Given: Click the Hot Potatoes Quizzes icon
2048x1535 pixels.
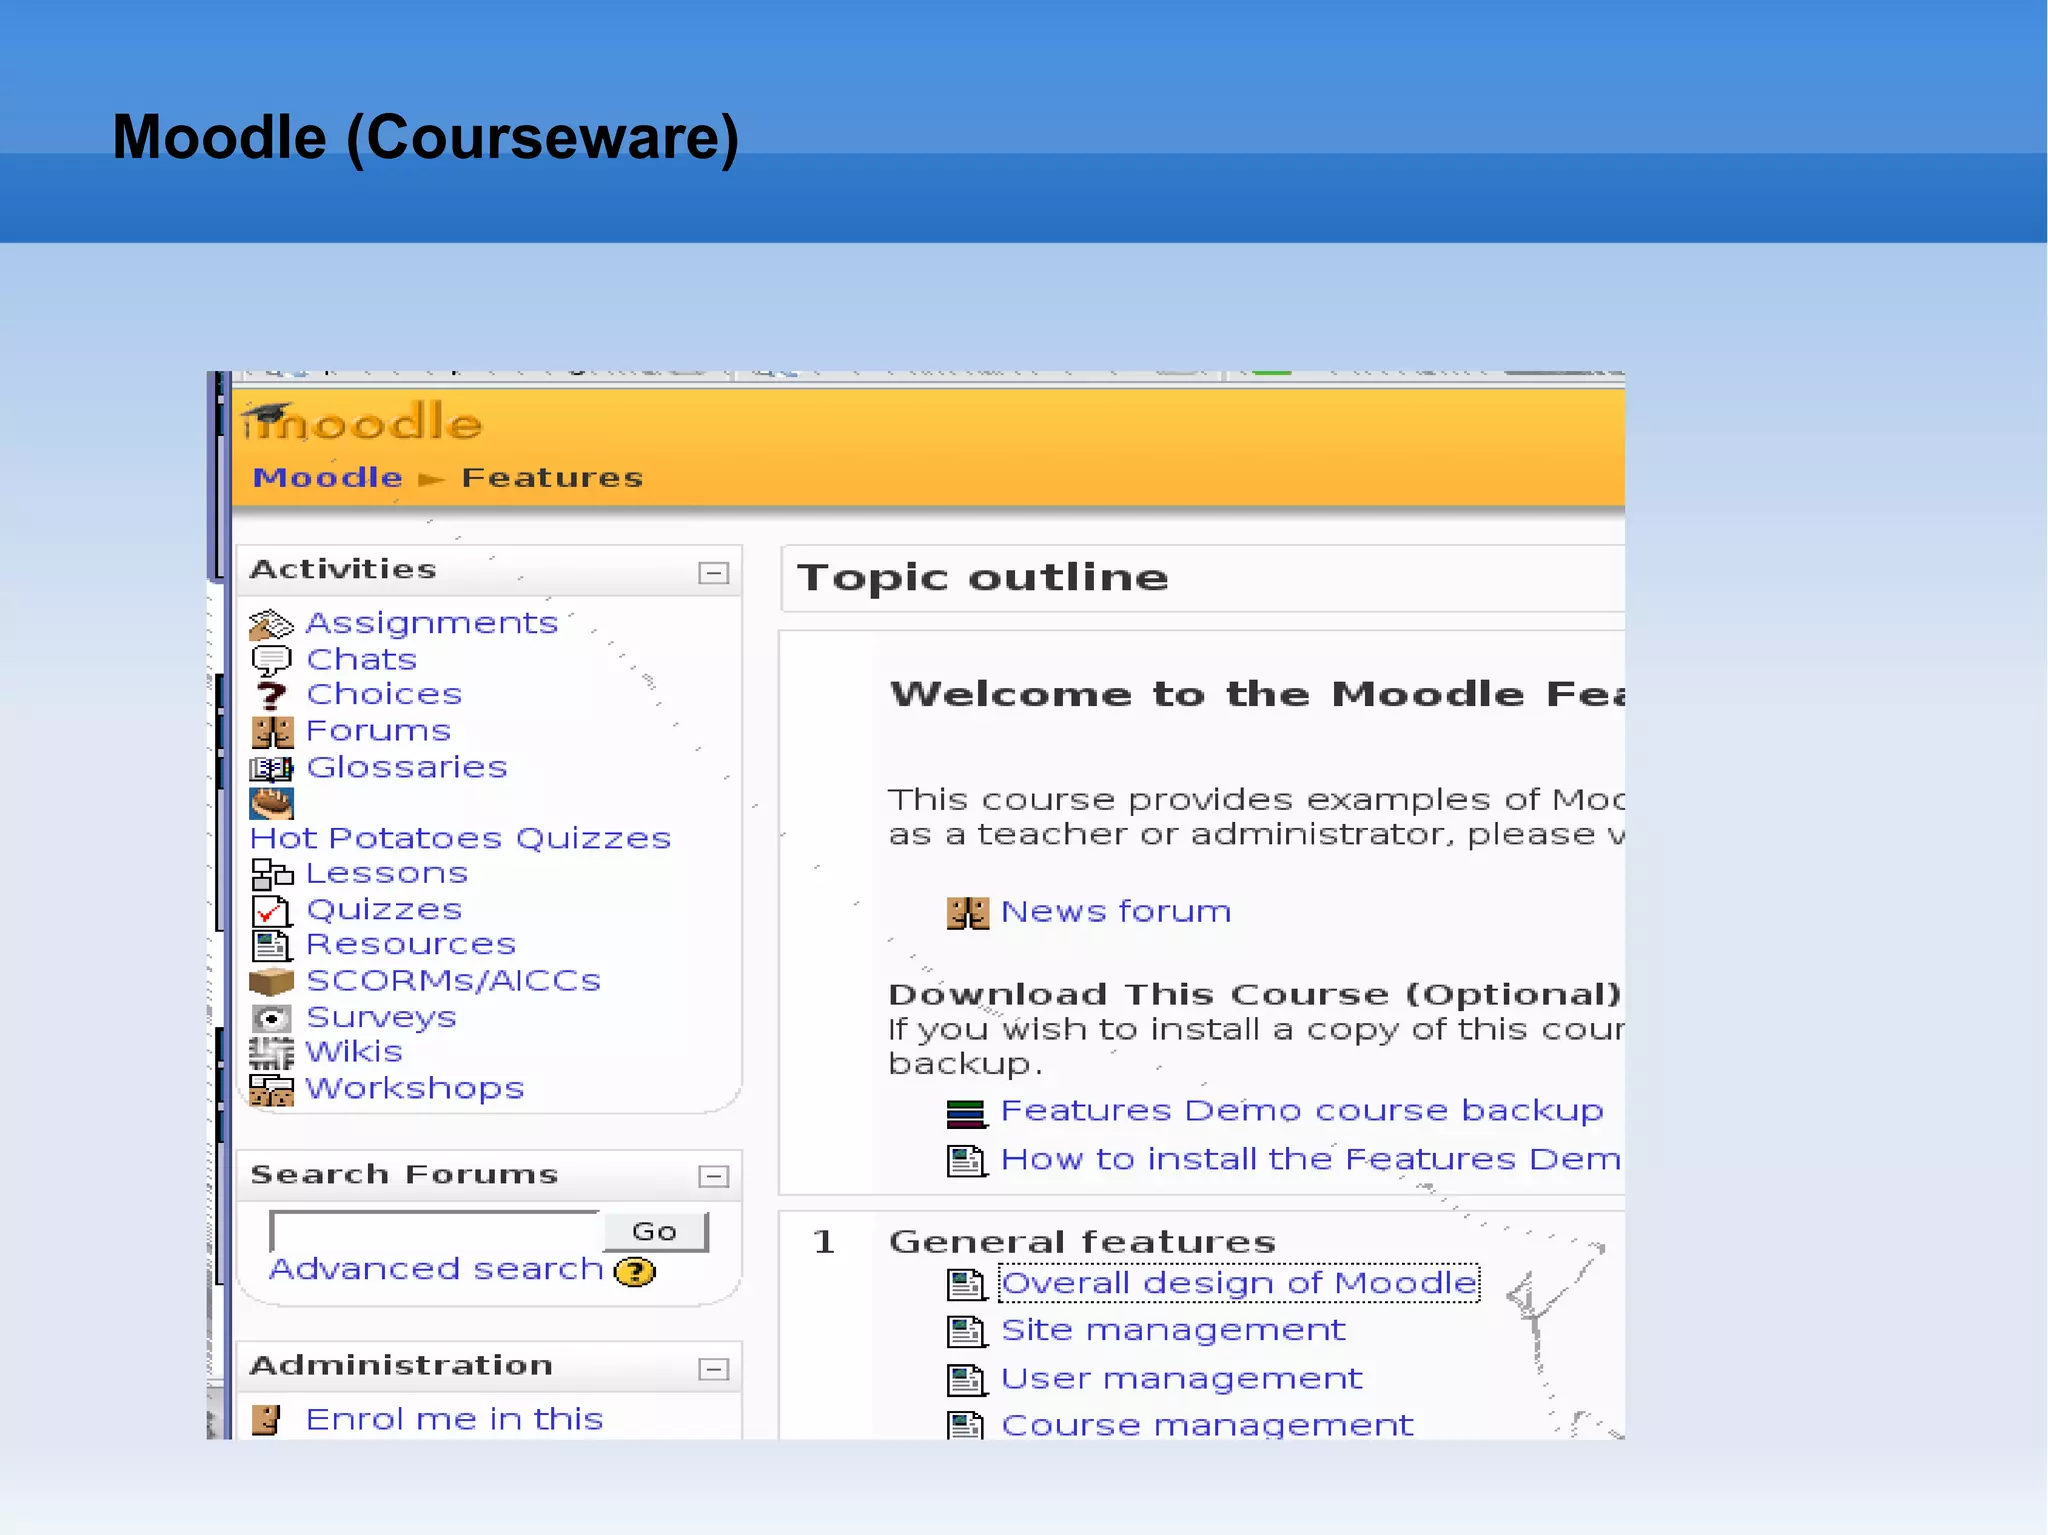Looking at the screenshot, I should 271,803.
